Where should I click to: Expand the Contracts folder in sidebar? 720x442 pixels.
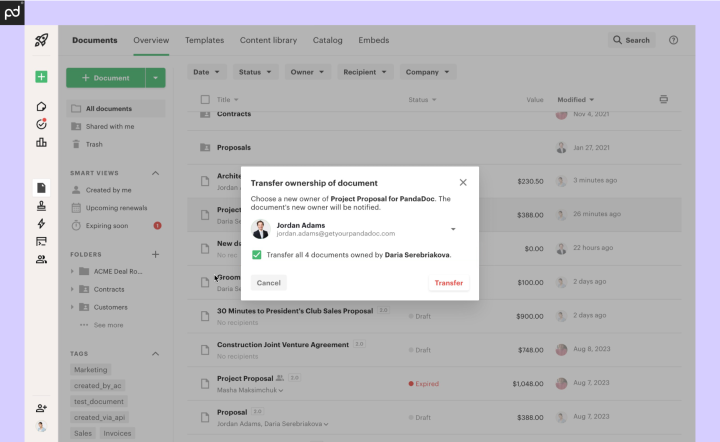click(x=72, y=289)
